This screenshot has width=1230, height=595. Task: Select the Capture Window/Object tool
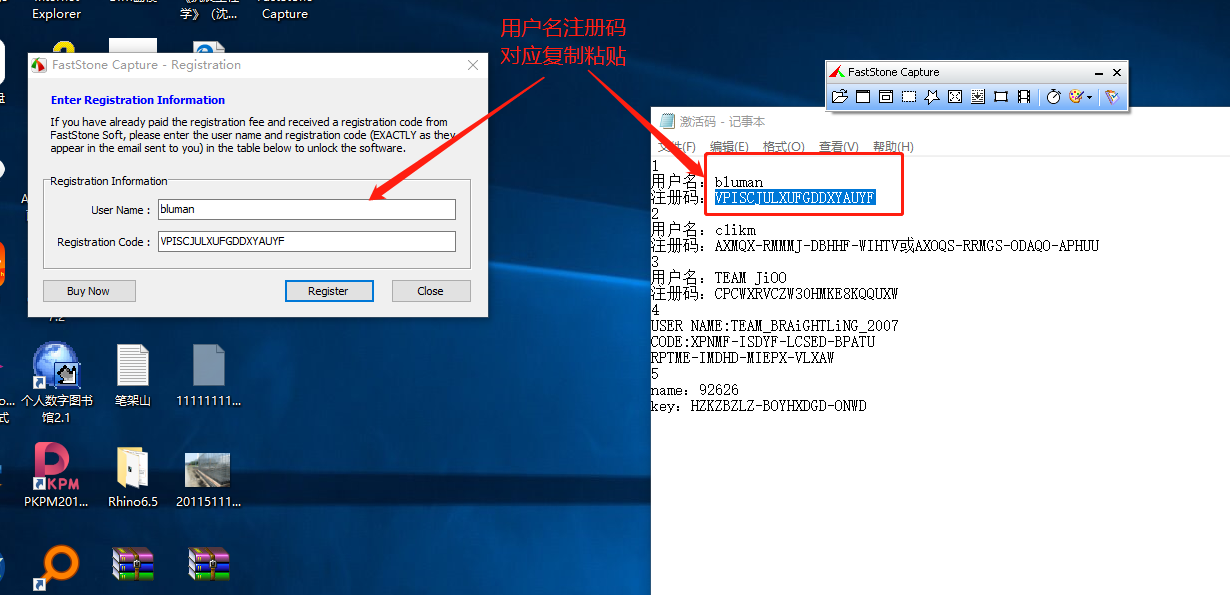(885, 96)
